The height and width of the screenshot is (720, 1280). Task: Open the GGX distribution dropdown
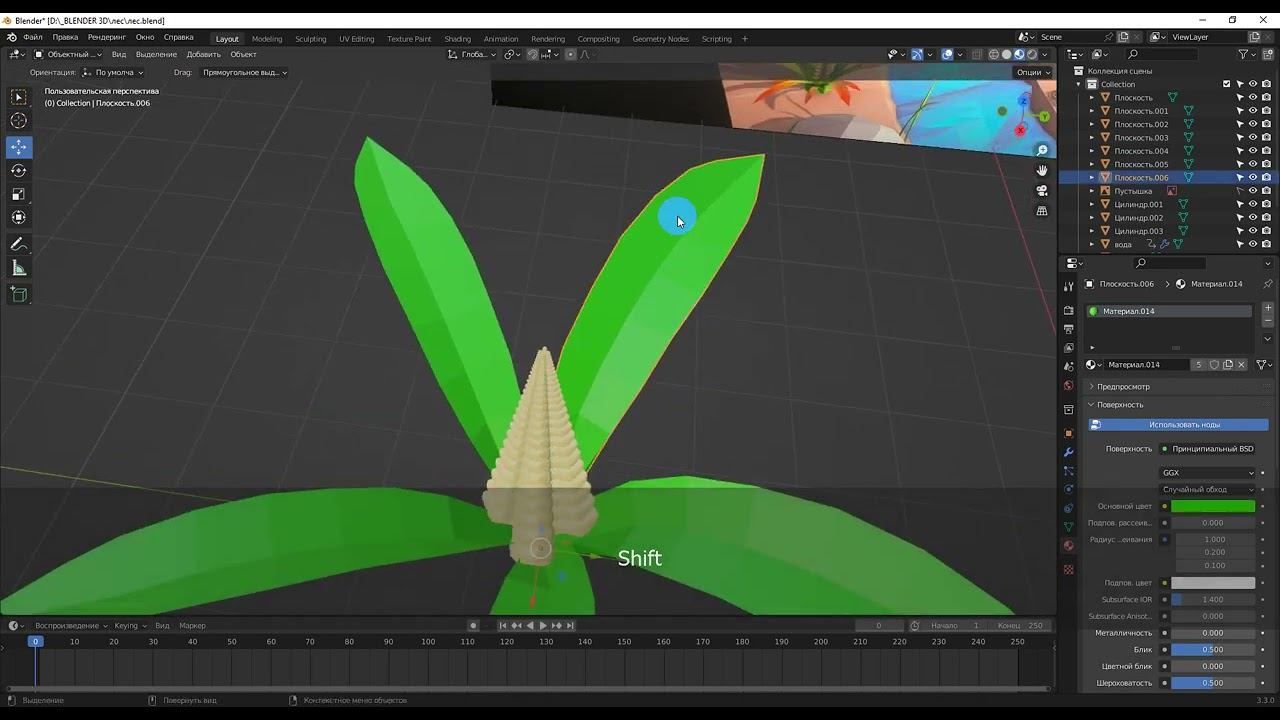click(1208, 473)
